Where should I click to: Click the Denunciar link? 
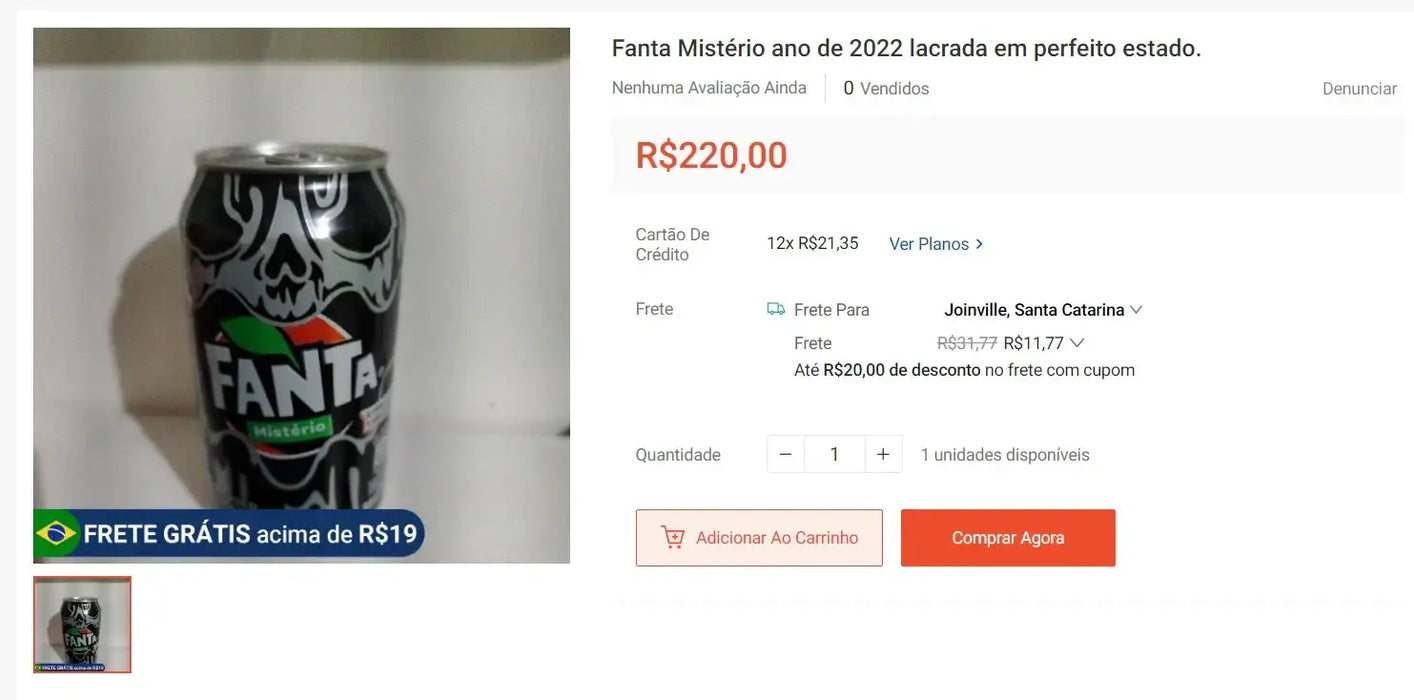(1359, 89)
